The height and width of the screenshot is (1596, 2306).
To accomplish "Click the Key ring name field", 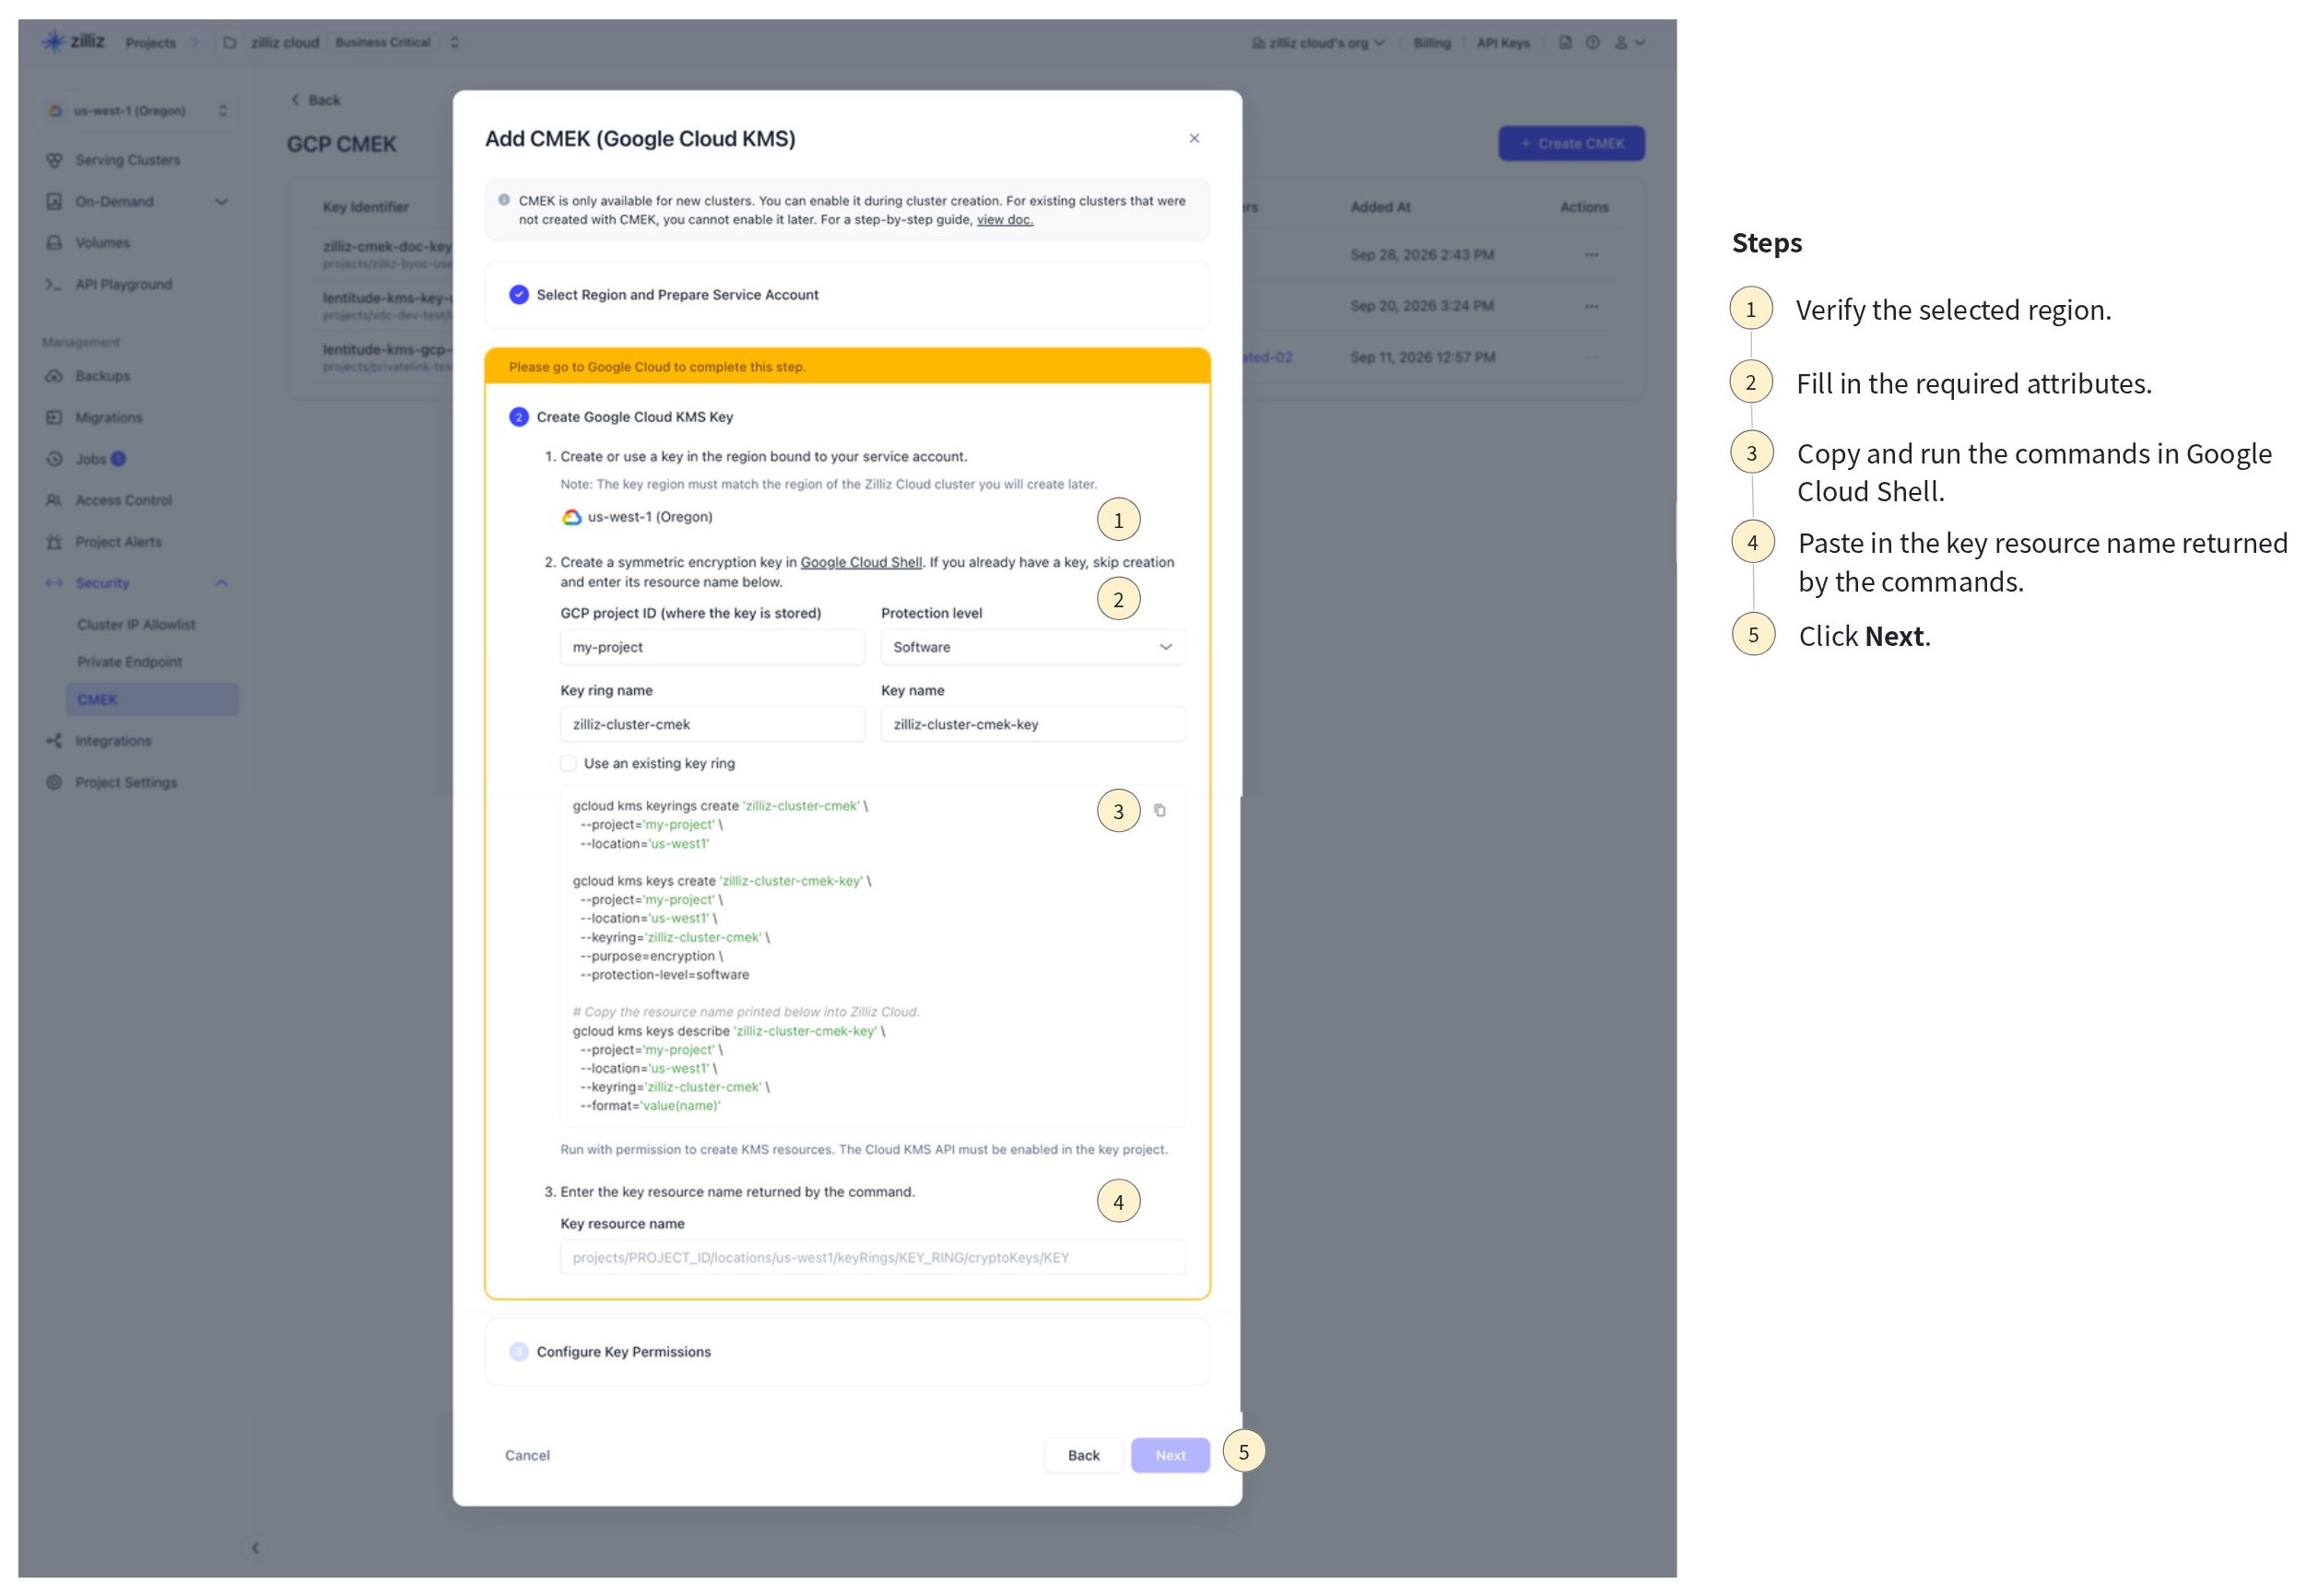I will pyautogui.click(x=712, y=724).
